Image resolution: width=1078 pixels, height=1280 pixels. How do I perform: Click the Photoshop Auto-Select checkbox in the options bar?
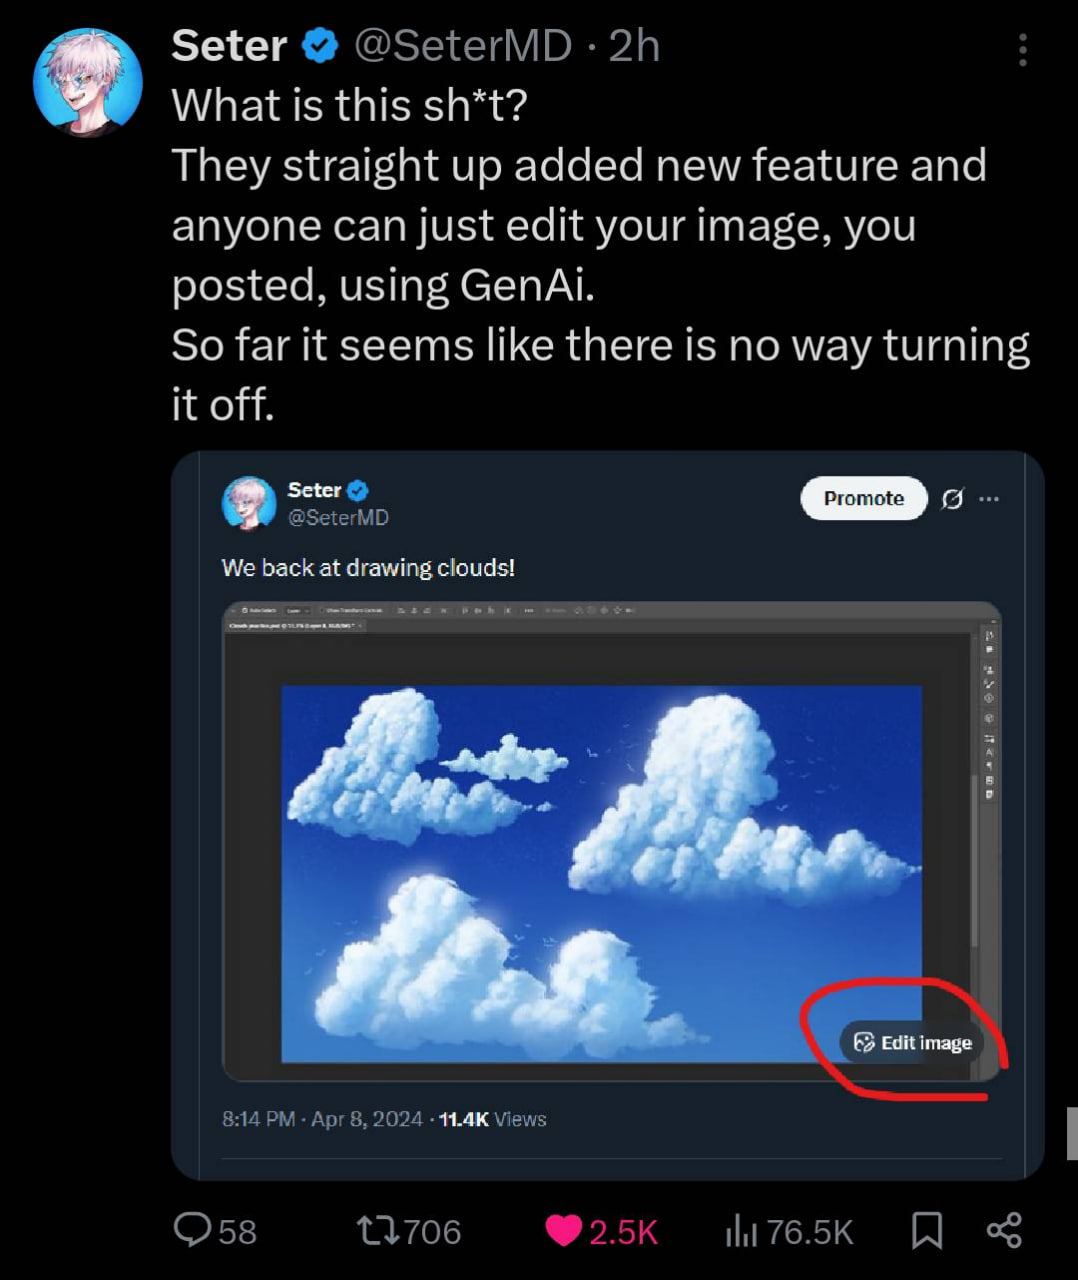[x=246, y=609]
